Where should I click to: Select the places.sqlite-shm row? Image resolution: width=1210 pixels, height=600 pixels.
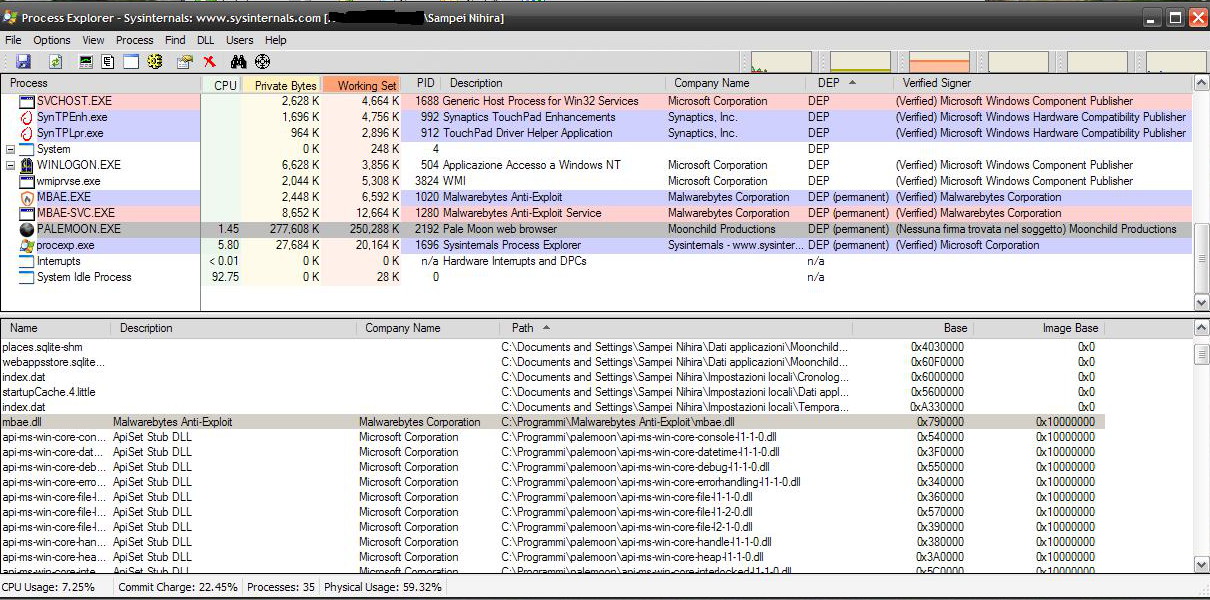[x=552, y=347]
